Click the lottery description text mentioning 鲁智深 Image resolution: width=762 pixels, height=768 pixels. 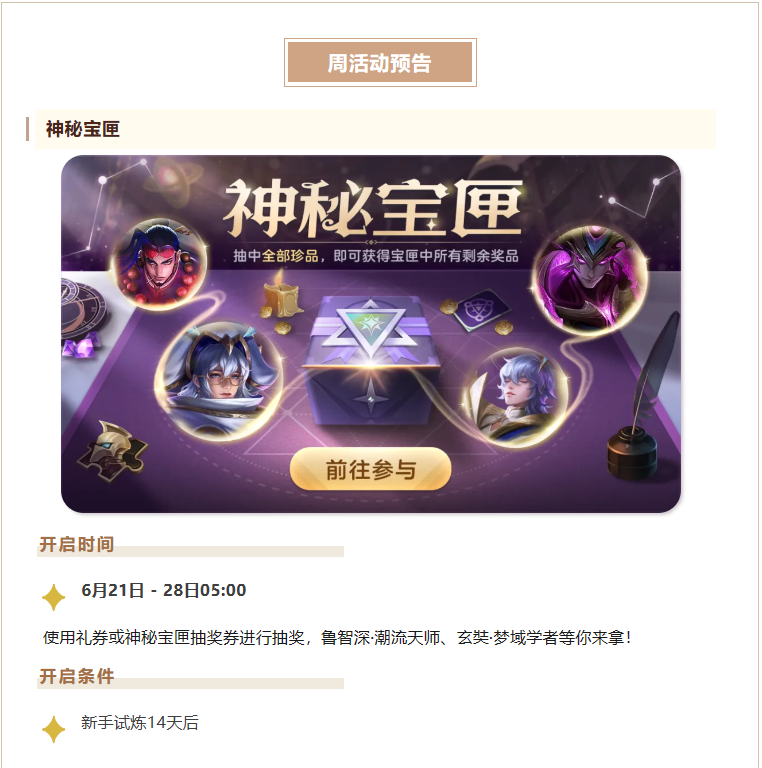tap(338, 638)
